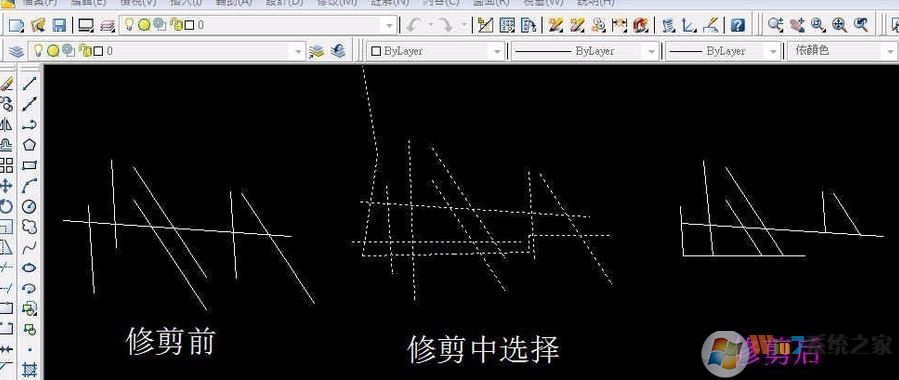Click the plot/preview monitor icon

[86, 25]
